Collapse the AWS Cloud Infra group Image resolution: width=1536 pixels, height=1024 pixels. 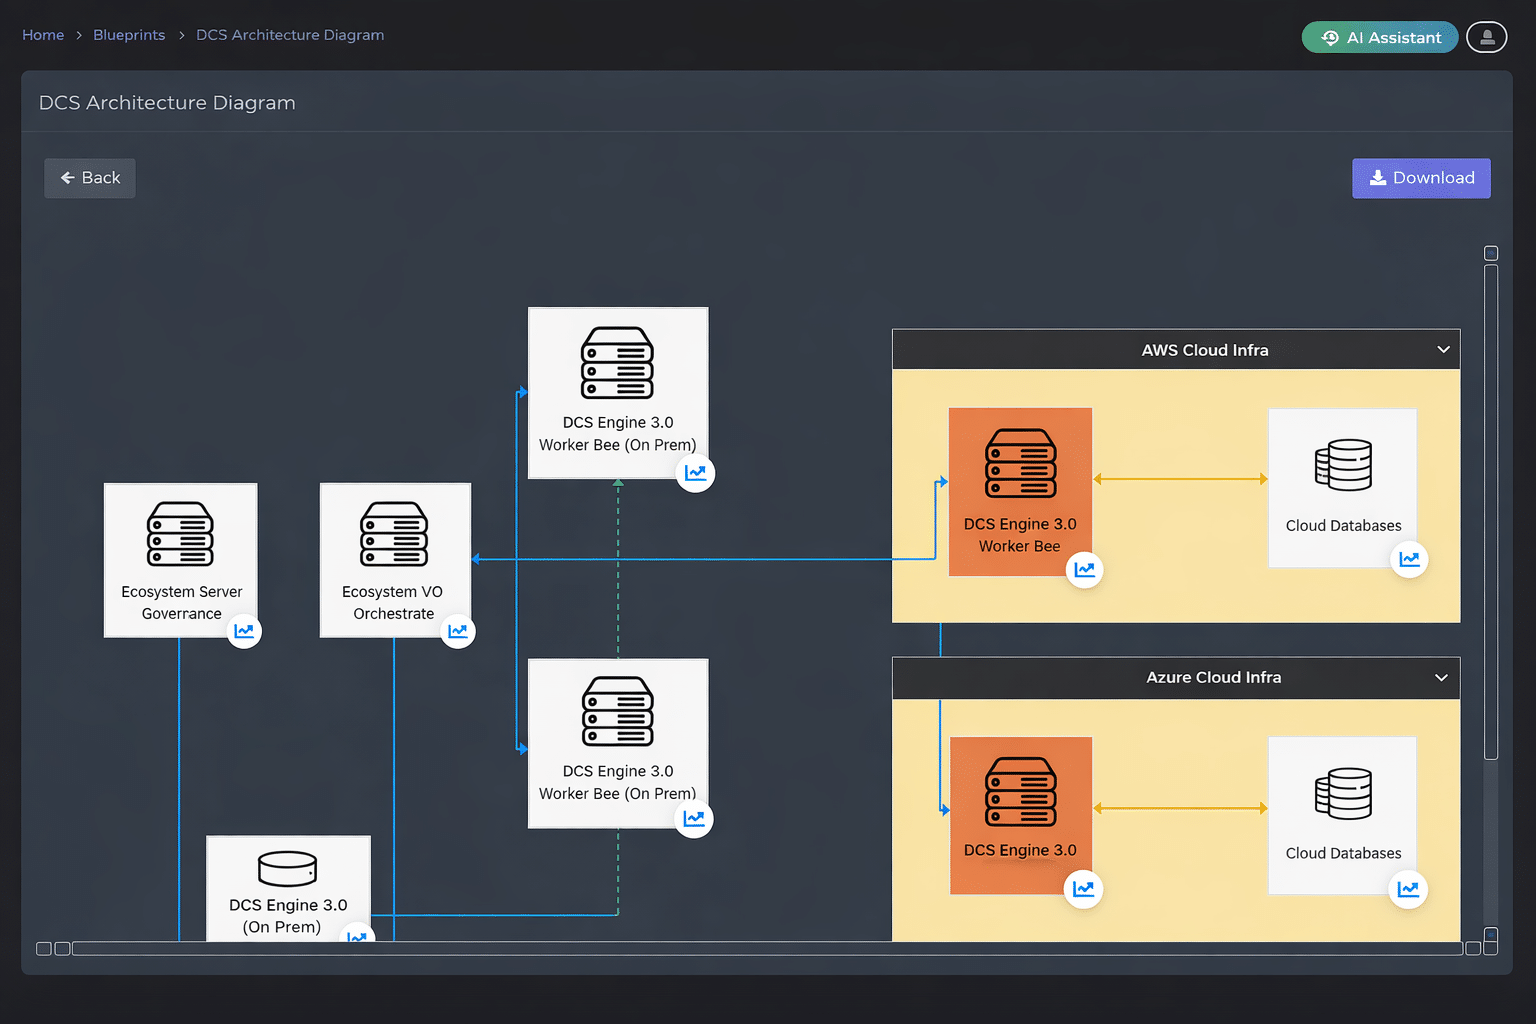(1443, 350)
